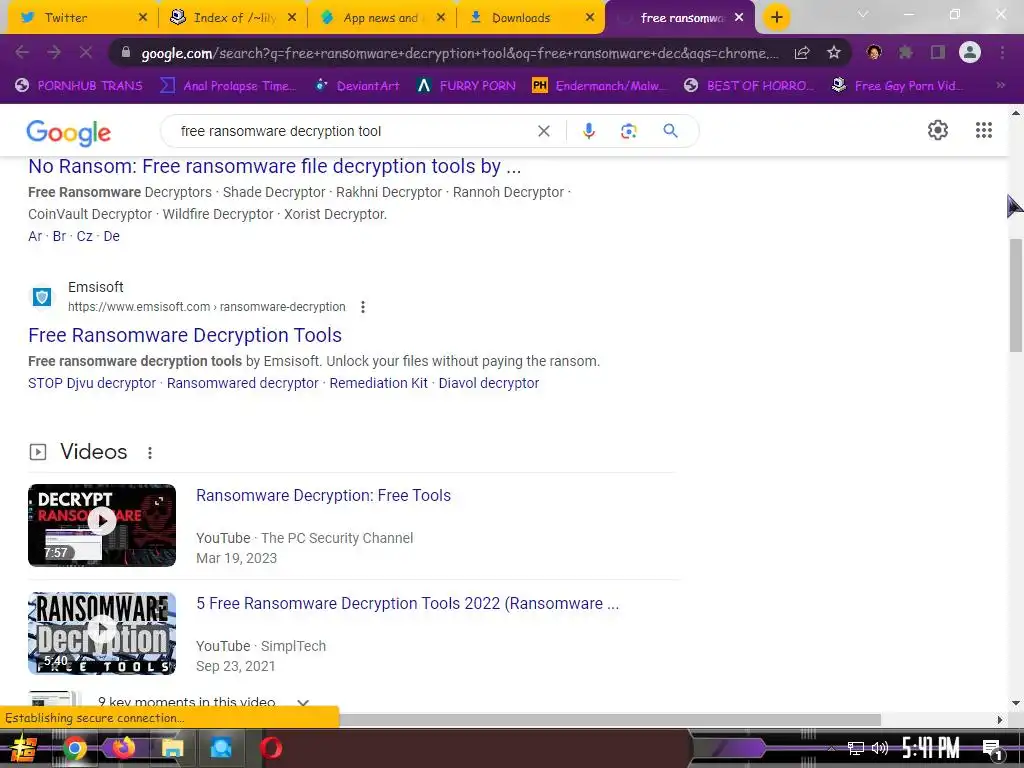The height and width of the screenshot is (768, 1024).
Task: Open the Extensions puzzle icon
Action: 906,52
